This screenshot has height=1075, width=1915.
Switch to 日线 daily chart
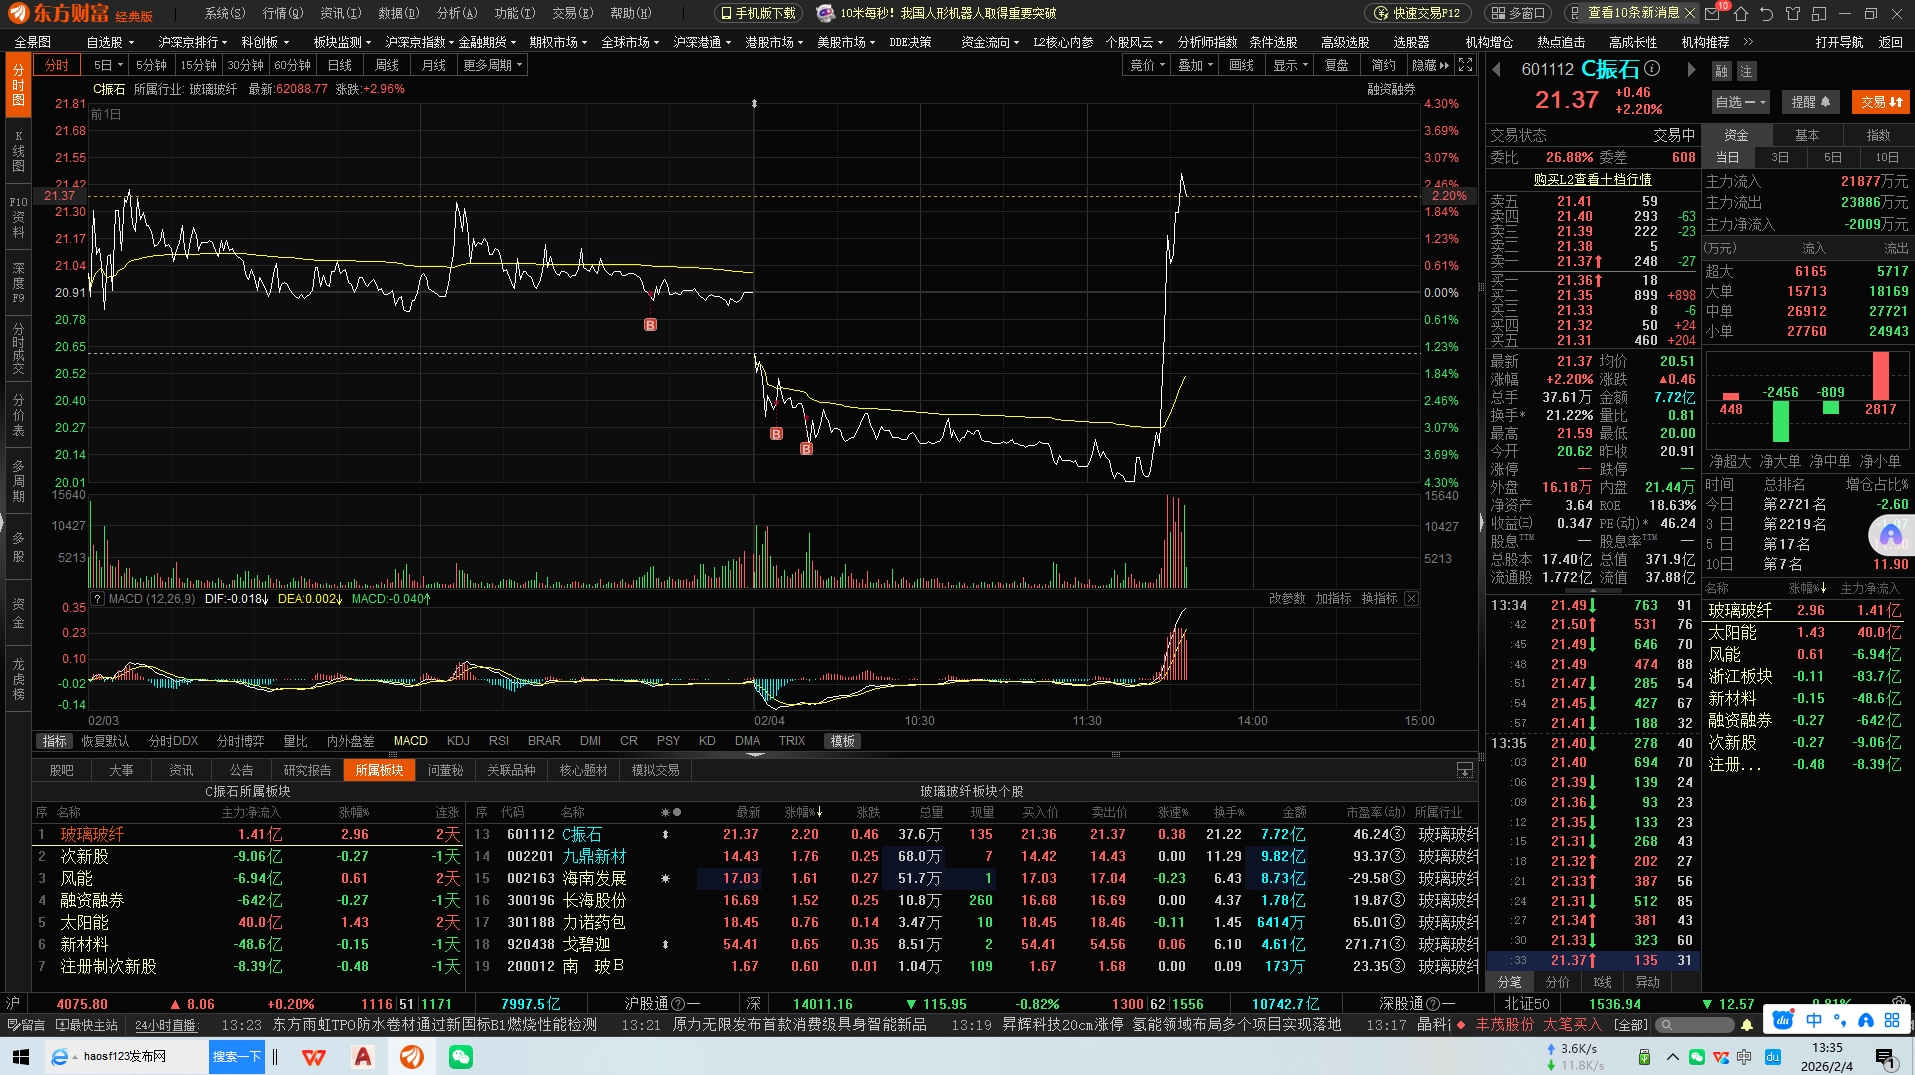(x=340, y=65)
